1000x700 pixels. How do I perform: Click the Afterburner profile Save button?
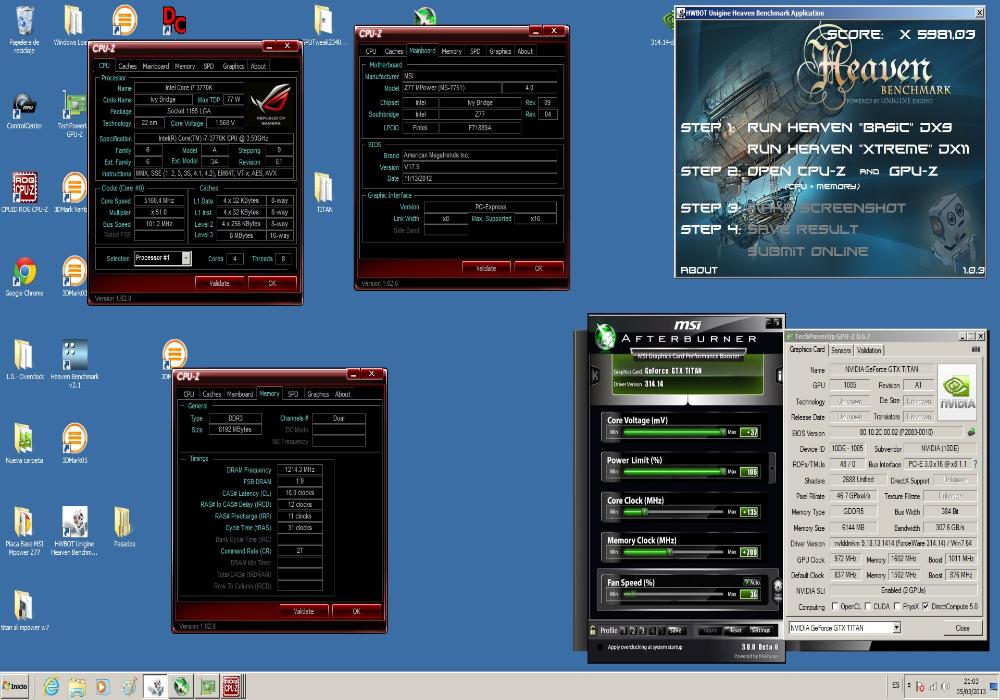[675, 630]
